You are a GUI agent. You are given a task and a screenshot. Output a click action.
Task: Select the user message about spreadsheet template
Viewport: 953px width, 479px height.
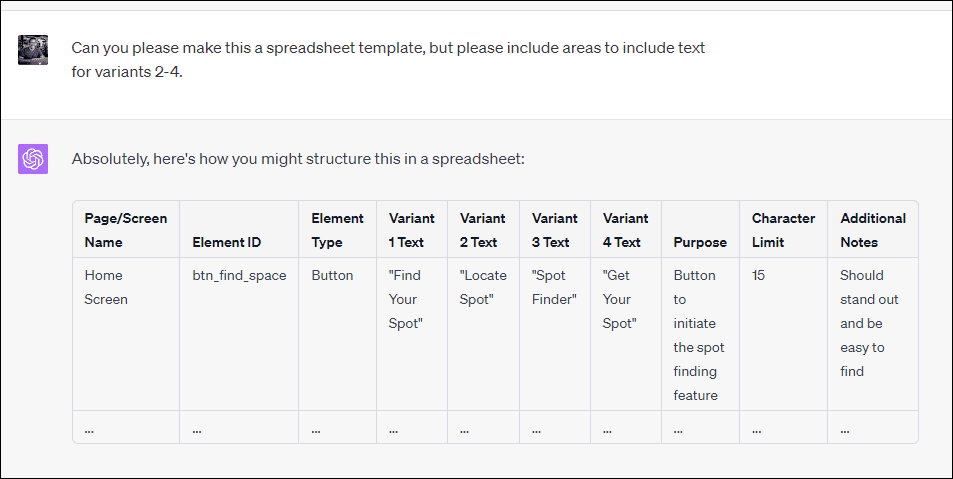[388, 60]
